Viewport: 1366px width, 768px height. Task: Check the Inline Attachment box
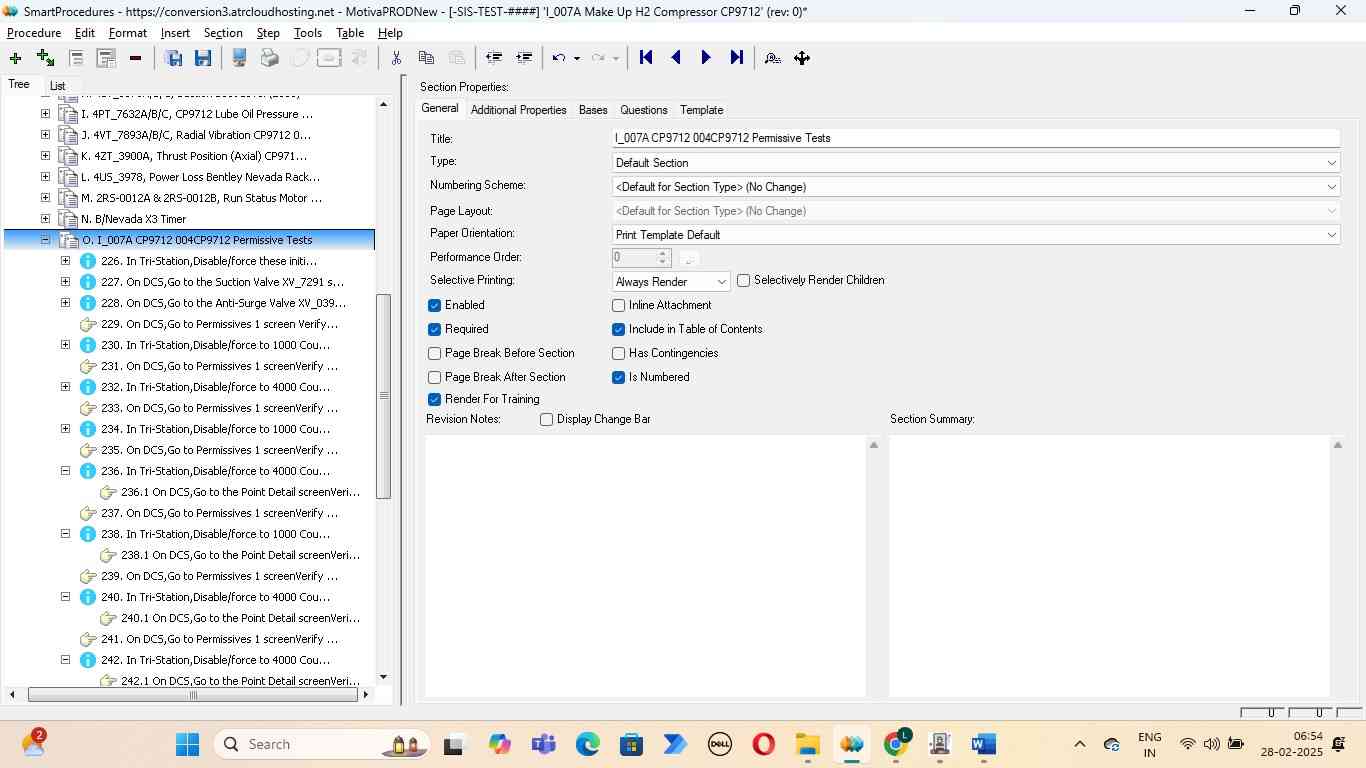click(x=618, y=305)
